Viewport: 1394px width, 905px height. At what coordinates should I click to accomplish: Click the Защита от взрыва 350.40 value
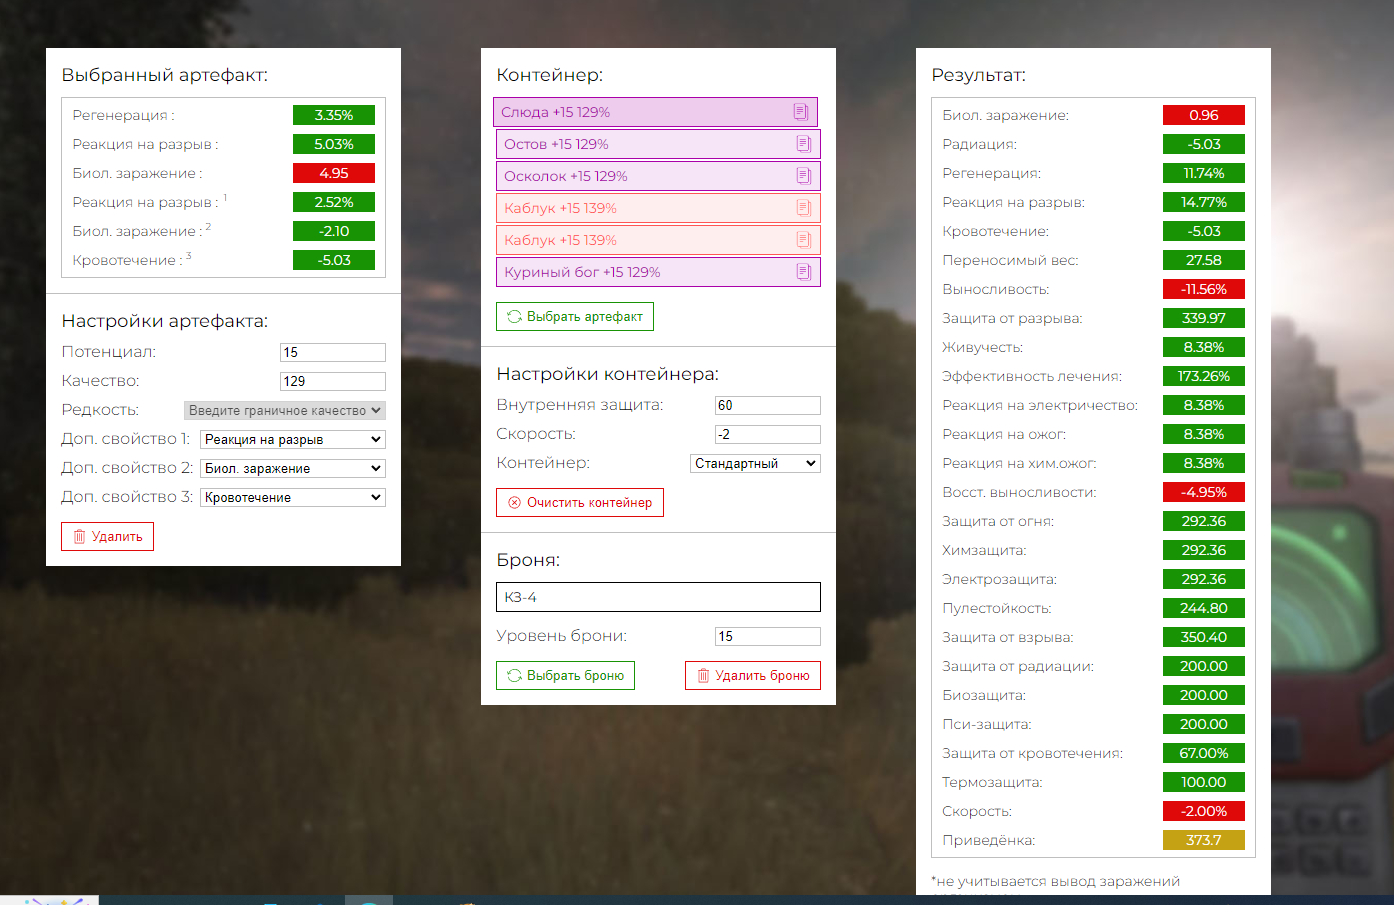pyautogui.click(x=1204, y=637)
